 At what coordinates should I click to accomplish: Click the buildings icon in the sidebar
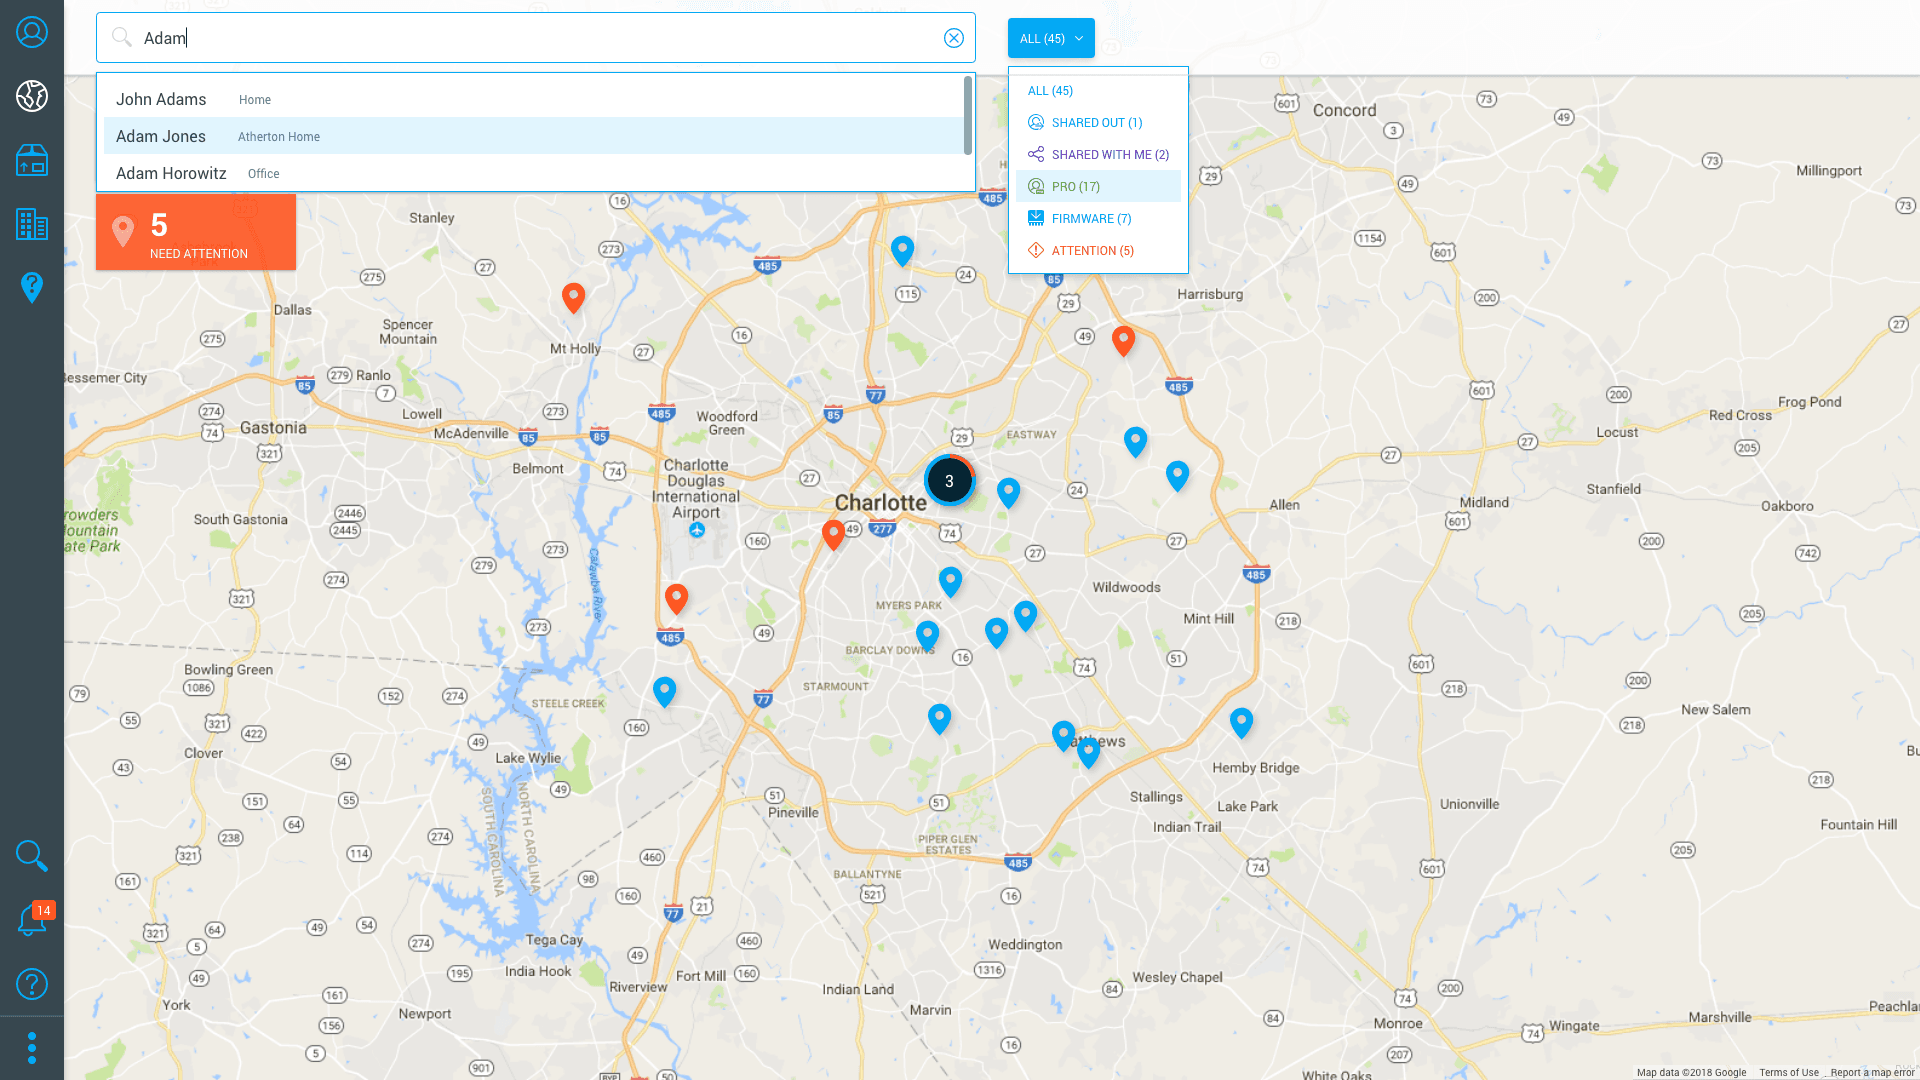coord(32,224)
